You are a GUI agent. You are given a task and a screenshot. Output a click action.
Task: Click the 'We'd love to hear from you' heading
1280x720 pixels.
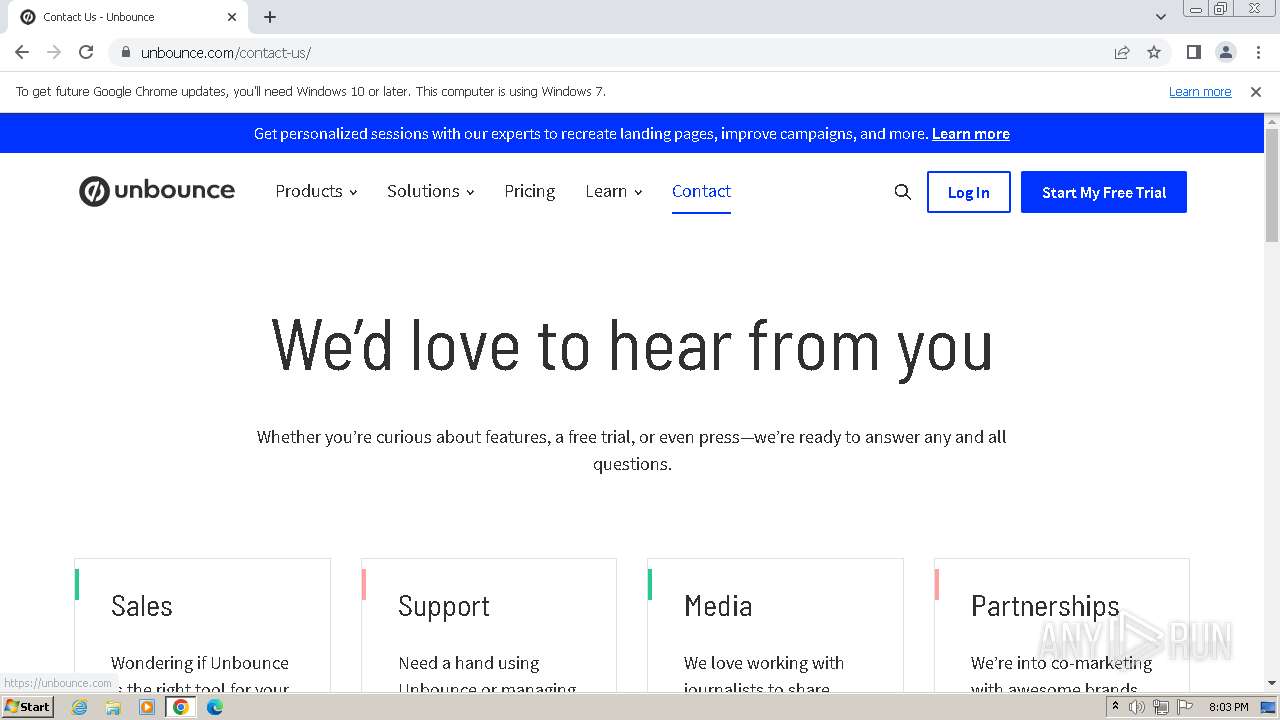(x=632, y=346)
